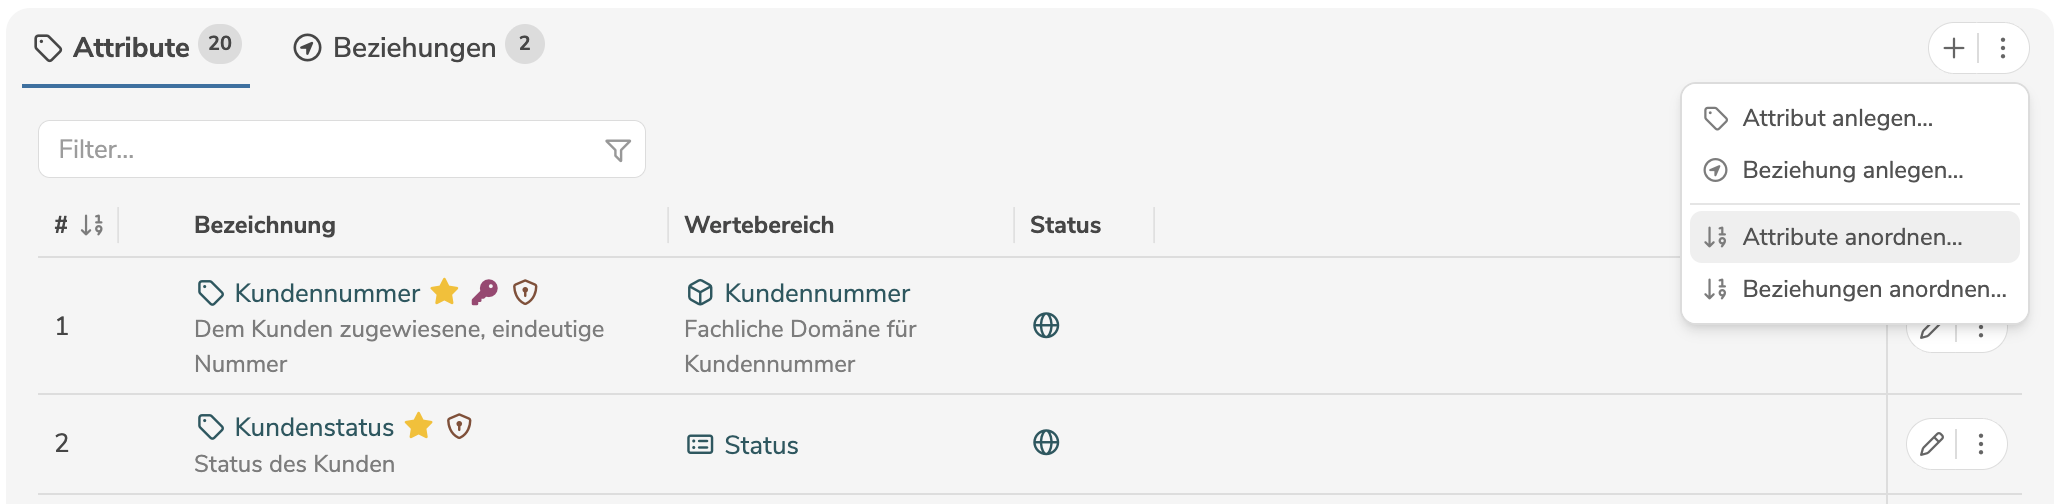Choose "Attribut anlegen..." from the menu
The width and height of the screenshot is (2062, 504).
coord(1837,118)
